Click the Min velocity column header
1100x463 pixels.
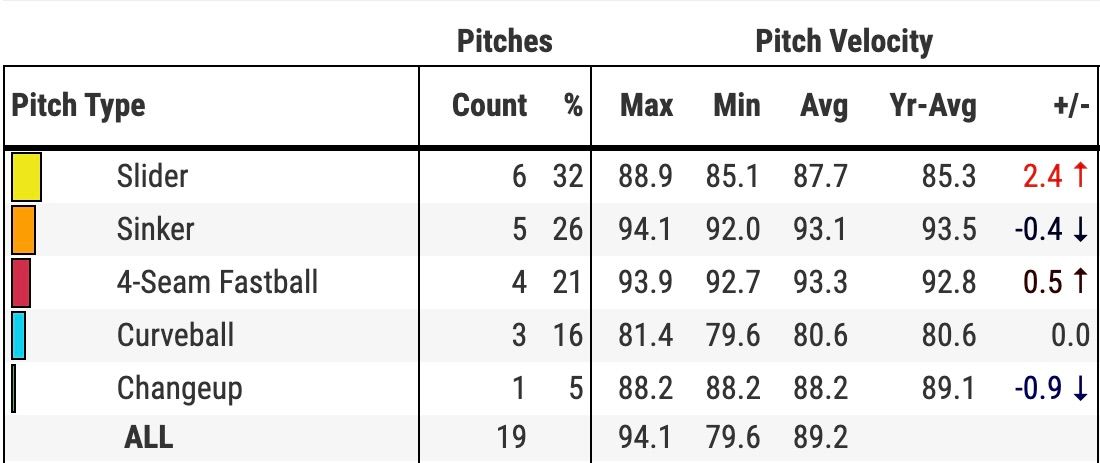(736, 105)
